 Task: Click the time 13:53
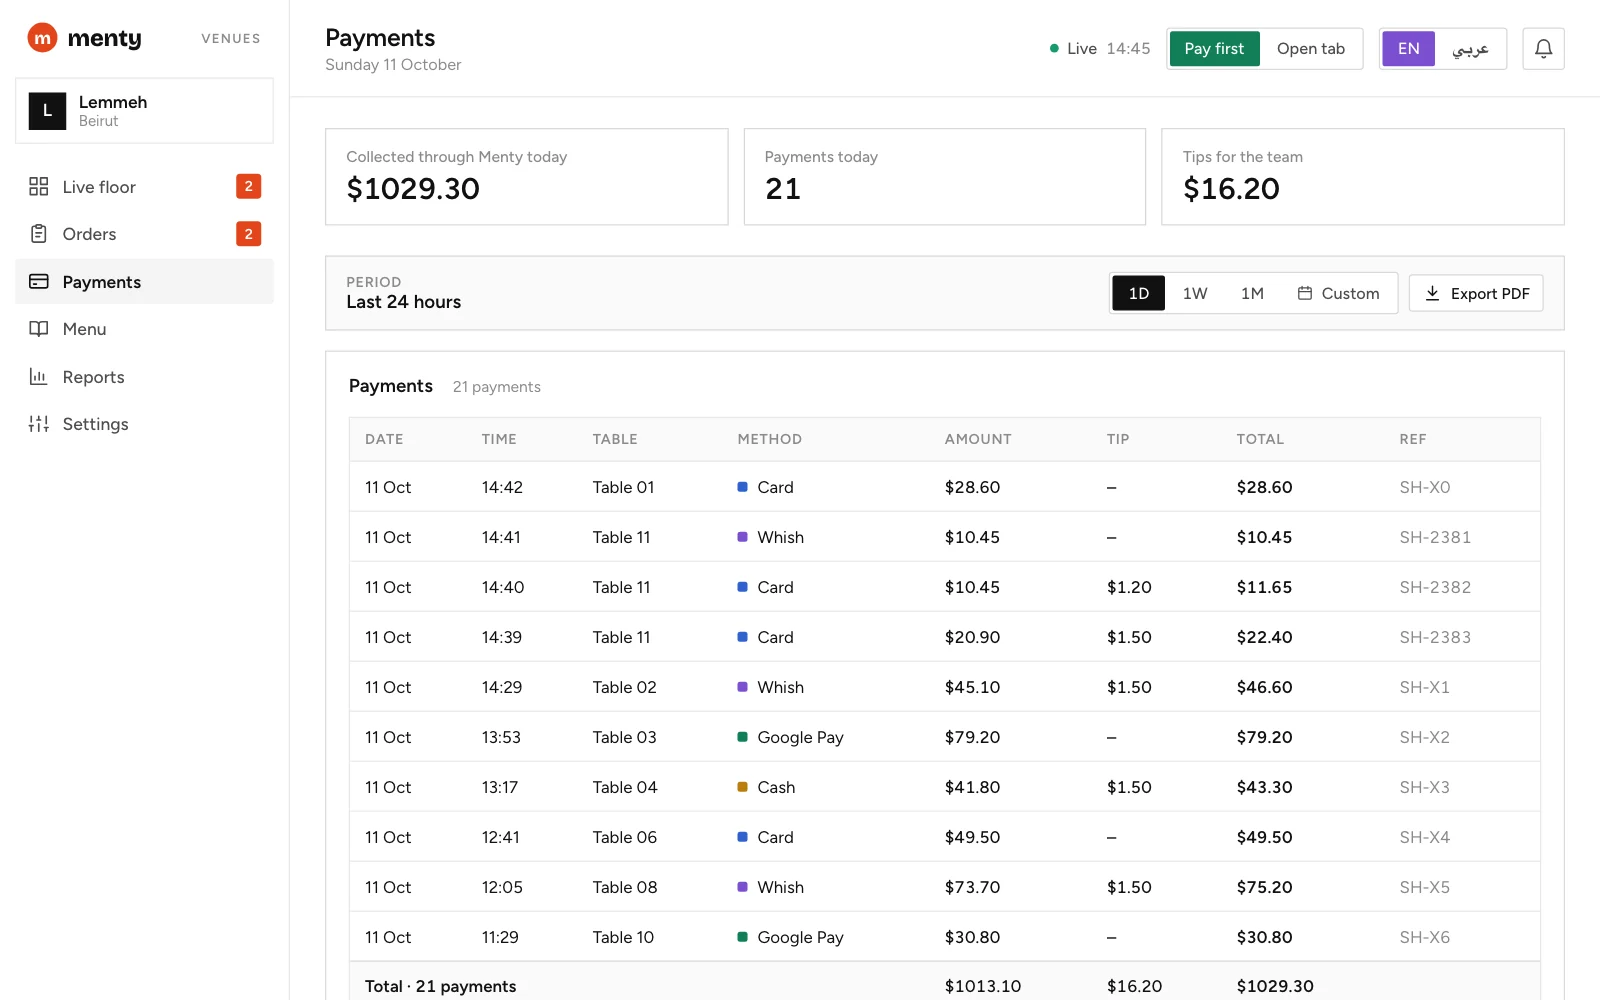(501, 737)
